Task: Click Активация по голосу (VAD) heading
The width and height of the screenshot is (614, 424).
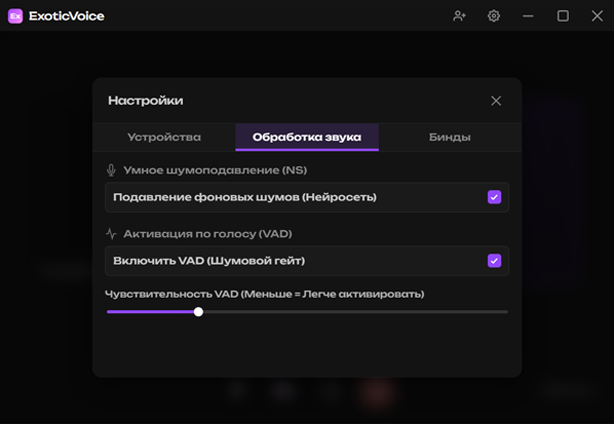Action: [x=208, y=234]
